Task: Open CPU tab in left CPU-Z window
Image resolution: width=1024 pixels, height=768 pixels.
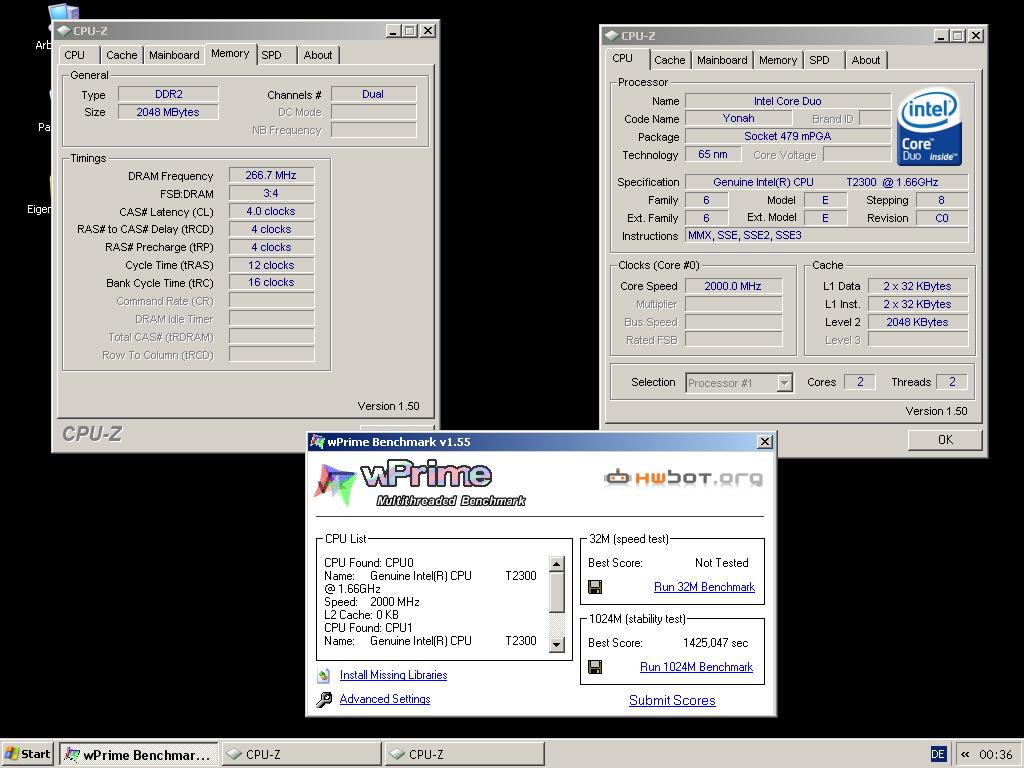Action: 76,55
